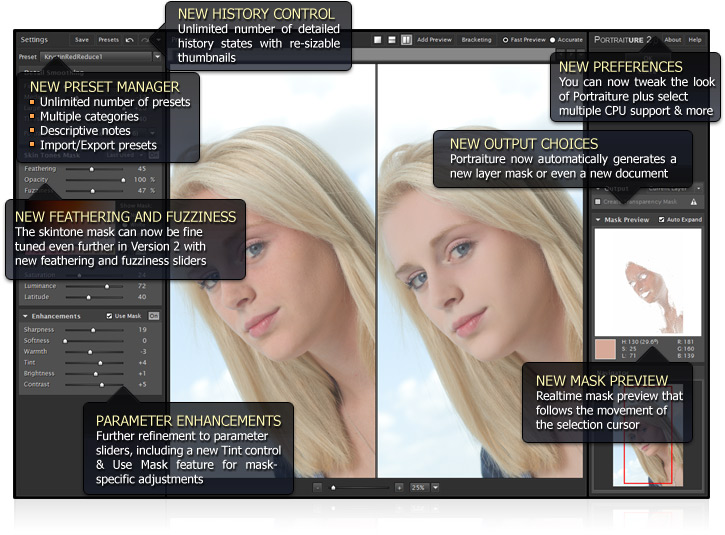Click the Add Preview button
The width and height of the screenshot is (725, 535).
point(434,40)
